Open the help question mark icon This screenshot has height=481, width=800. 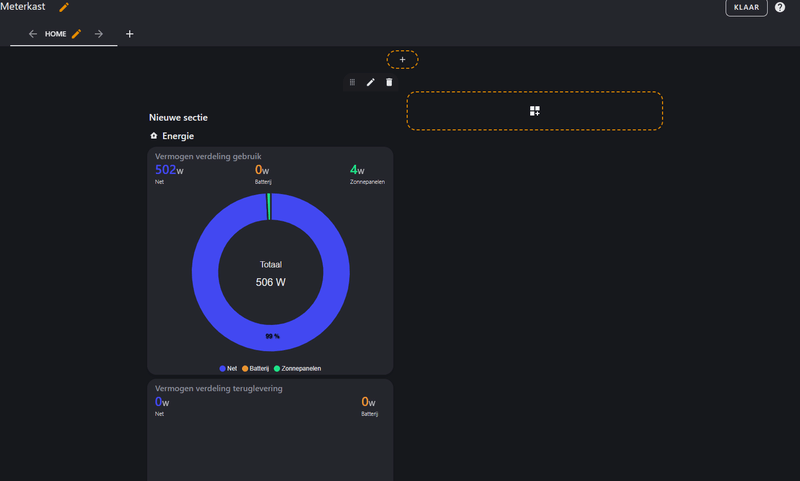tap(780, 7)
